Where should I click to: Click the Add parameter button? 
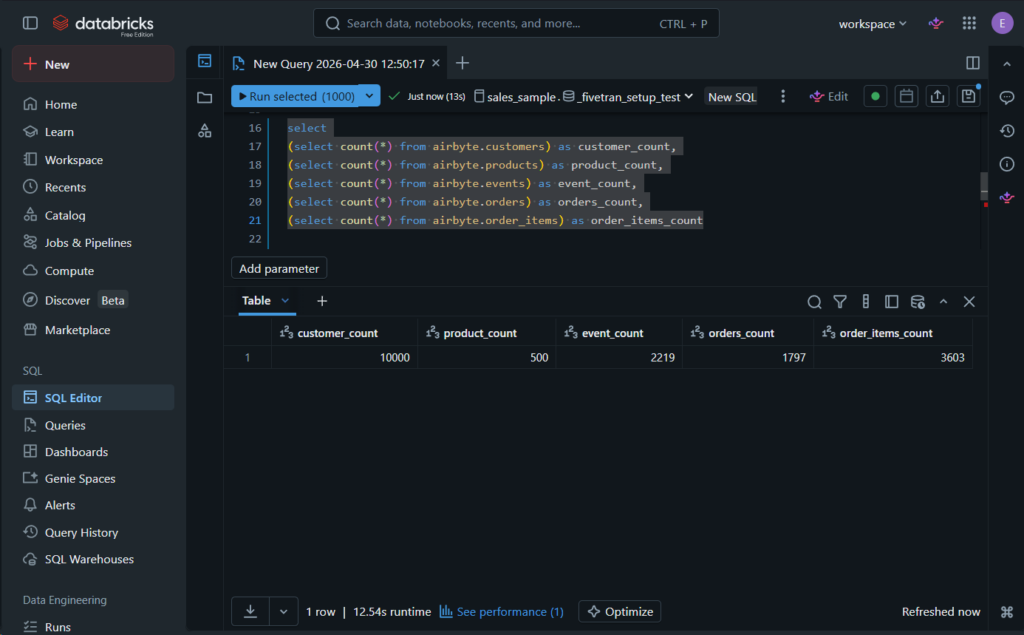pos(279,269)
